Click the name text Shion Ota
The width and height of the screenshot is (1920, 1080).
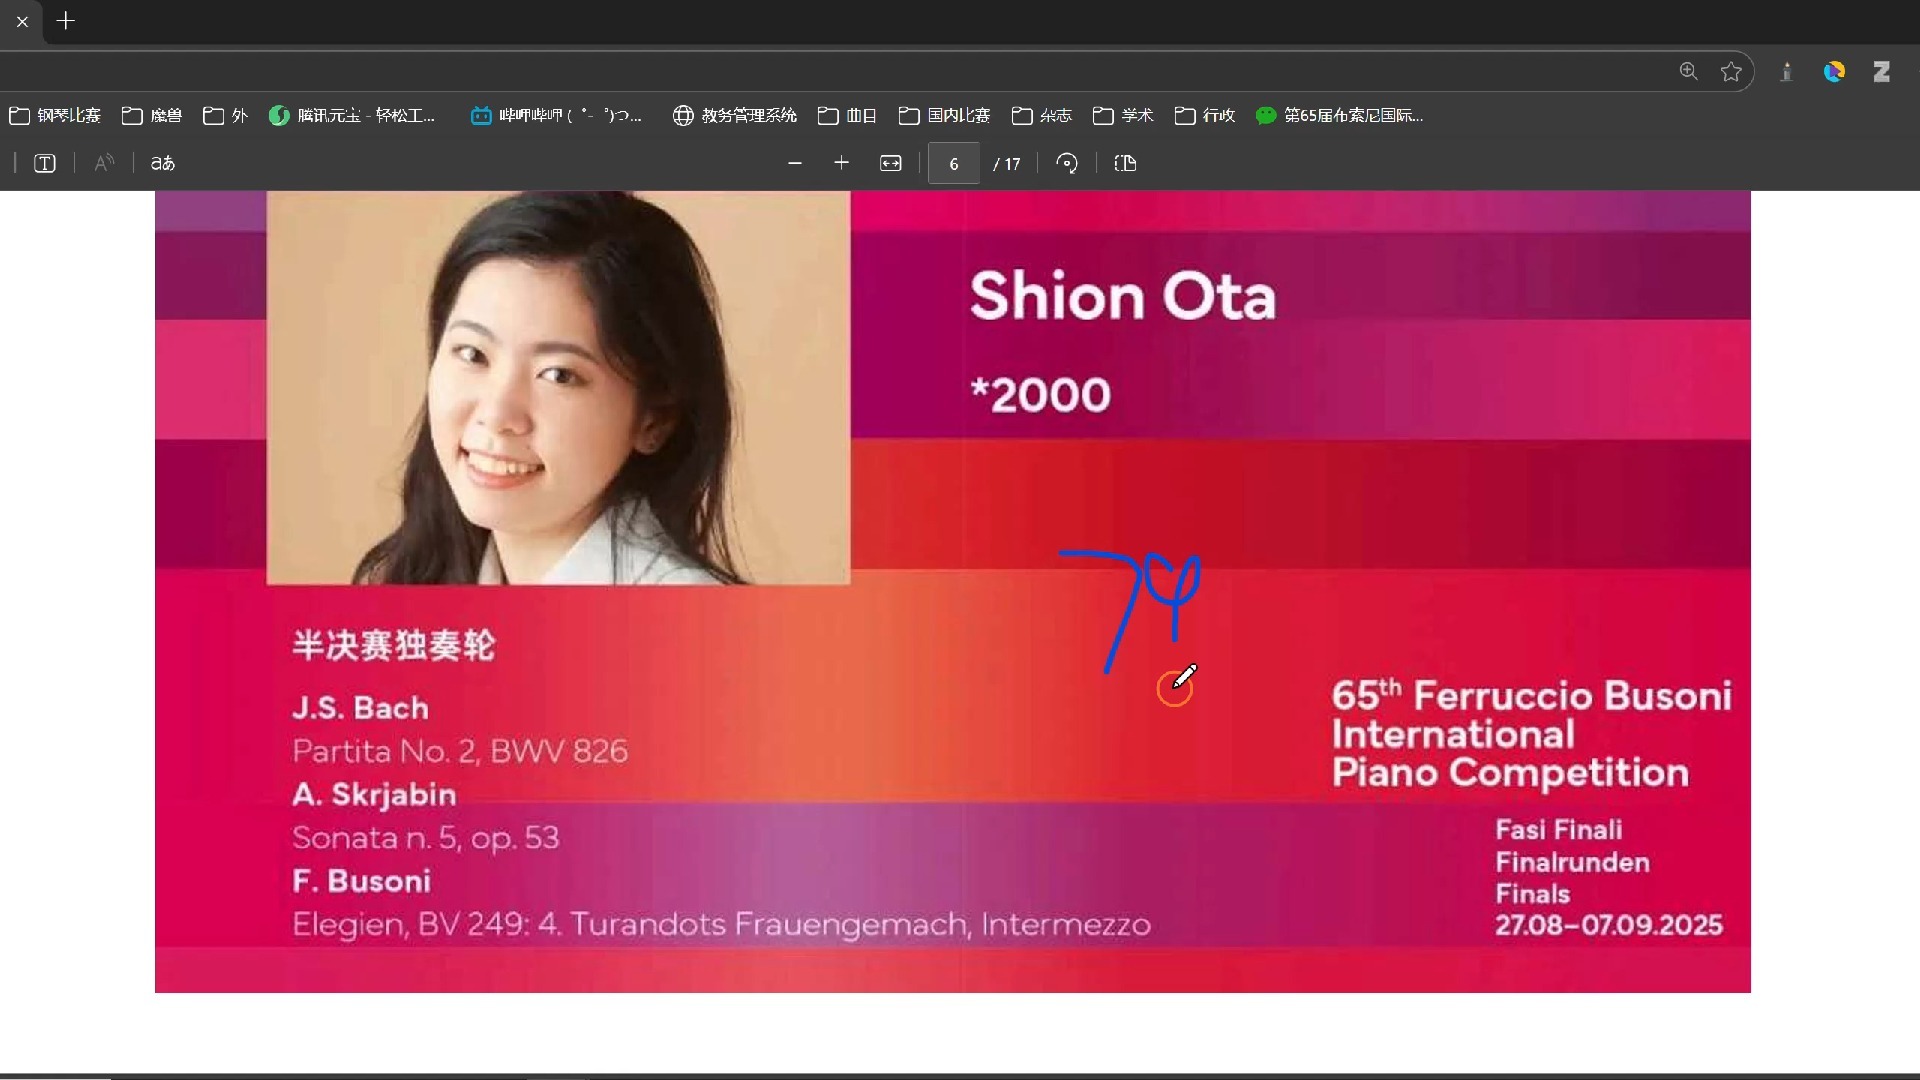(1123, 296)
